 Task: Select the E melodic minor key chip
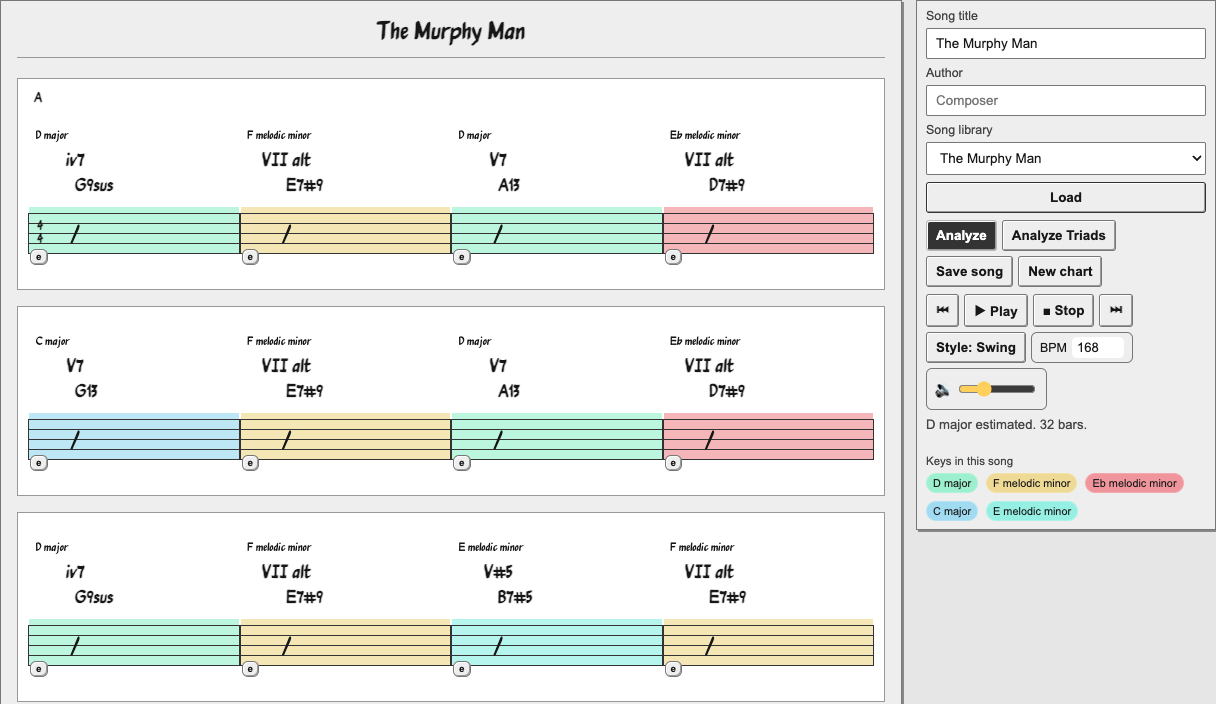[x=1032, y=511]
